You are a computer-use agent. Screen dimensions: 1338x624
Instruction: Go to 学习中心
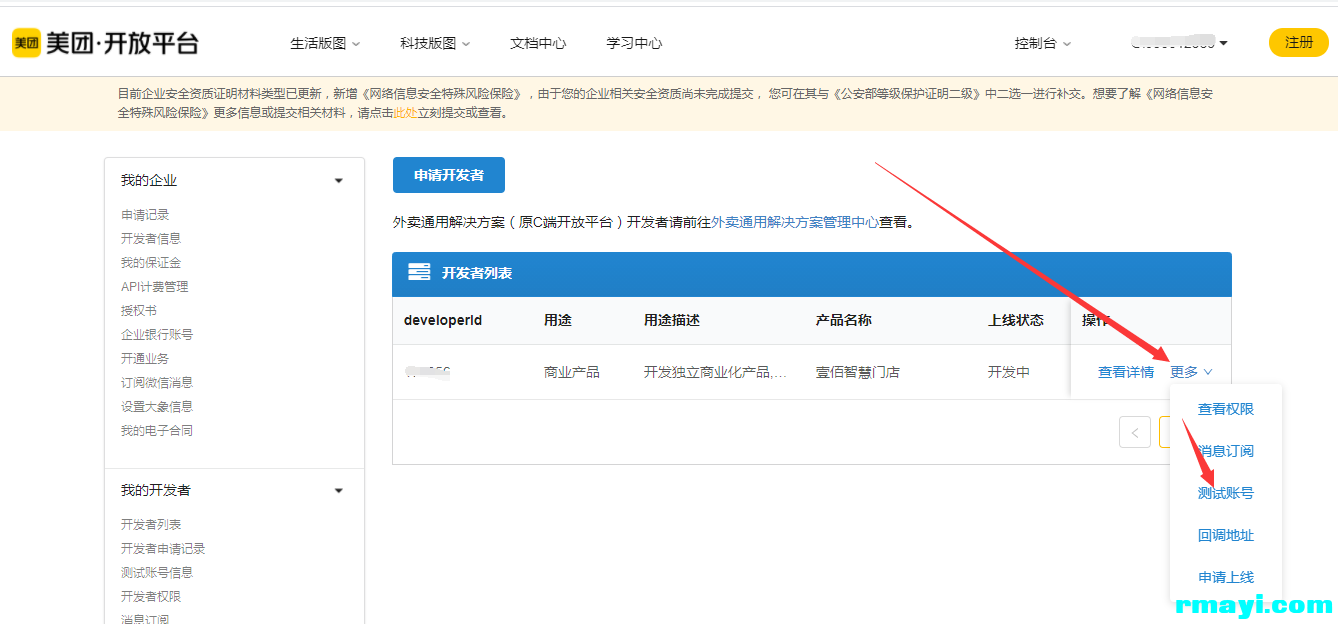click(x=634, y=43)
